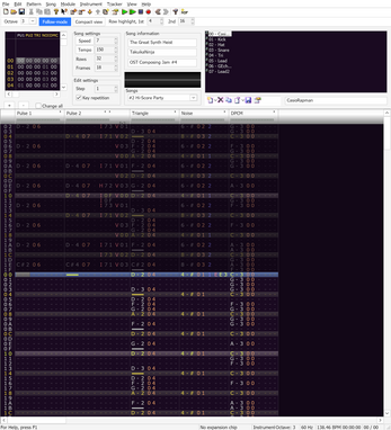Adjust the Row highlight 1st spinner

[x=162, y=21]
